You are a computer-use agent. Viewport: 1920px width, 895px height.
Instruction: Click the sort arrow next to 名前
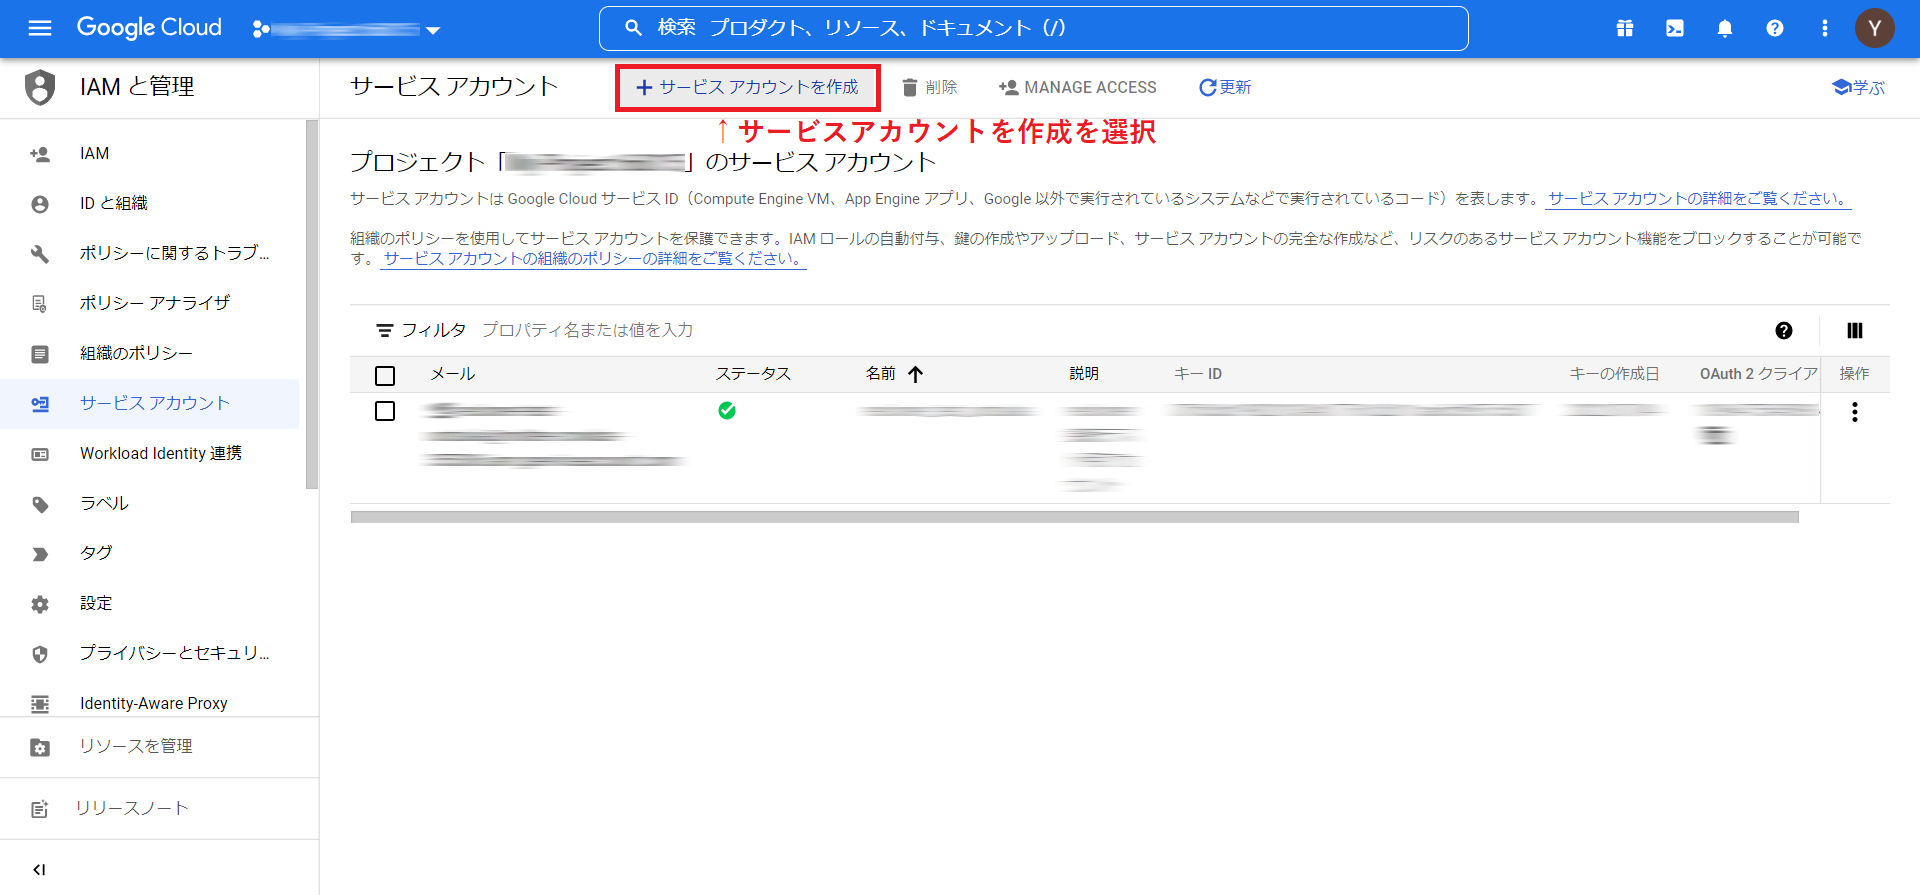click(916, 374)
